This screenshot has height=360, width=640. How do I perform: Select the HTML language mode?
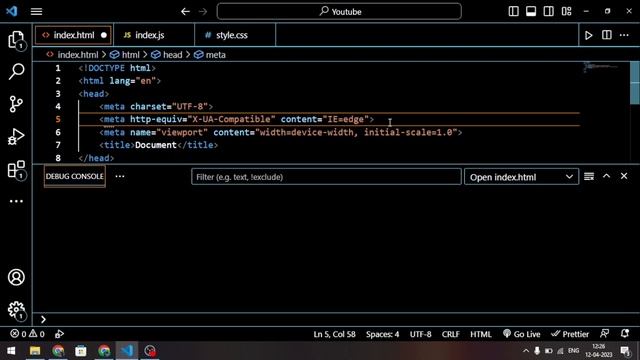[481, 334]
